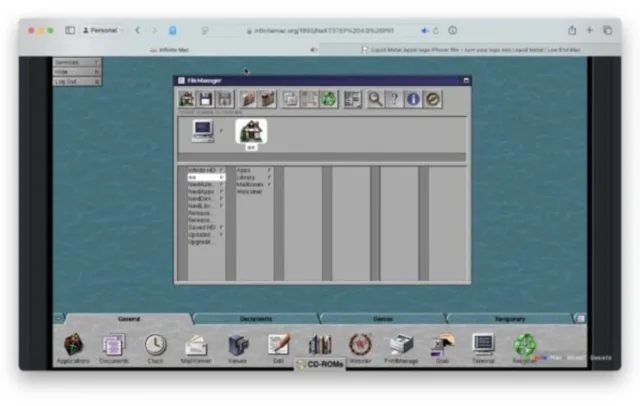Screen dimensions: 640x406
Task: Click the Safari Share button
Action: point(572,30)
